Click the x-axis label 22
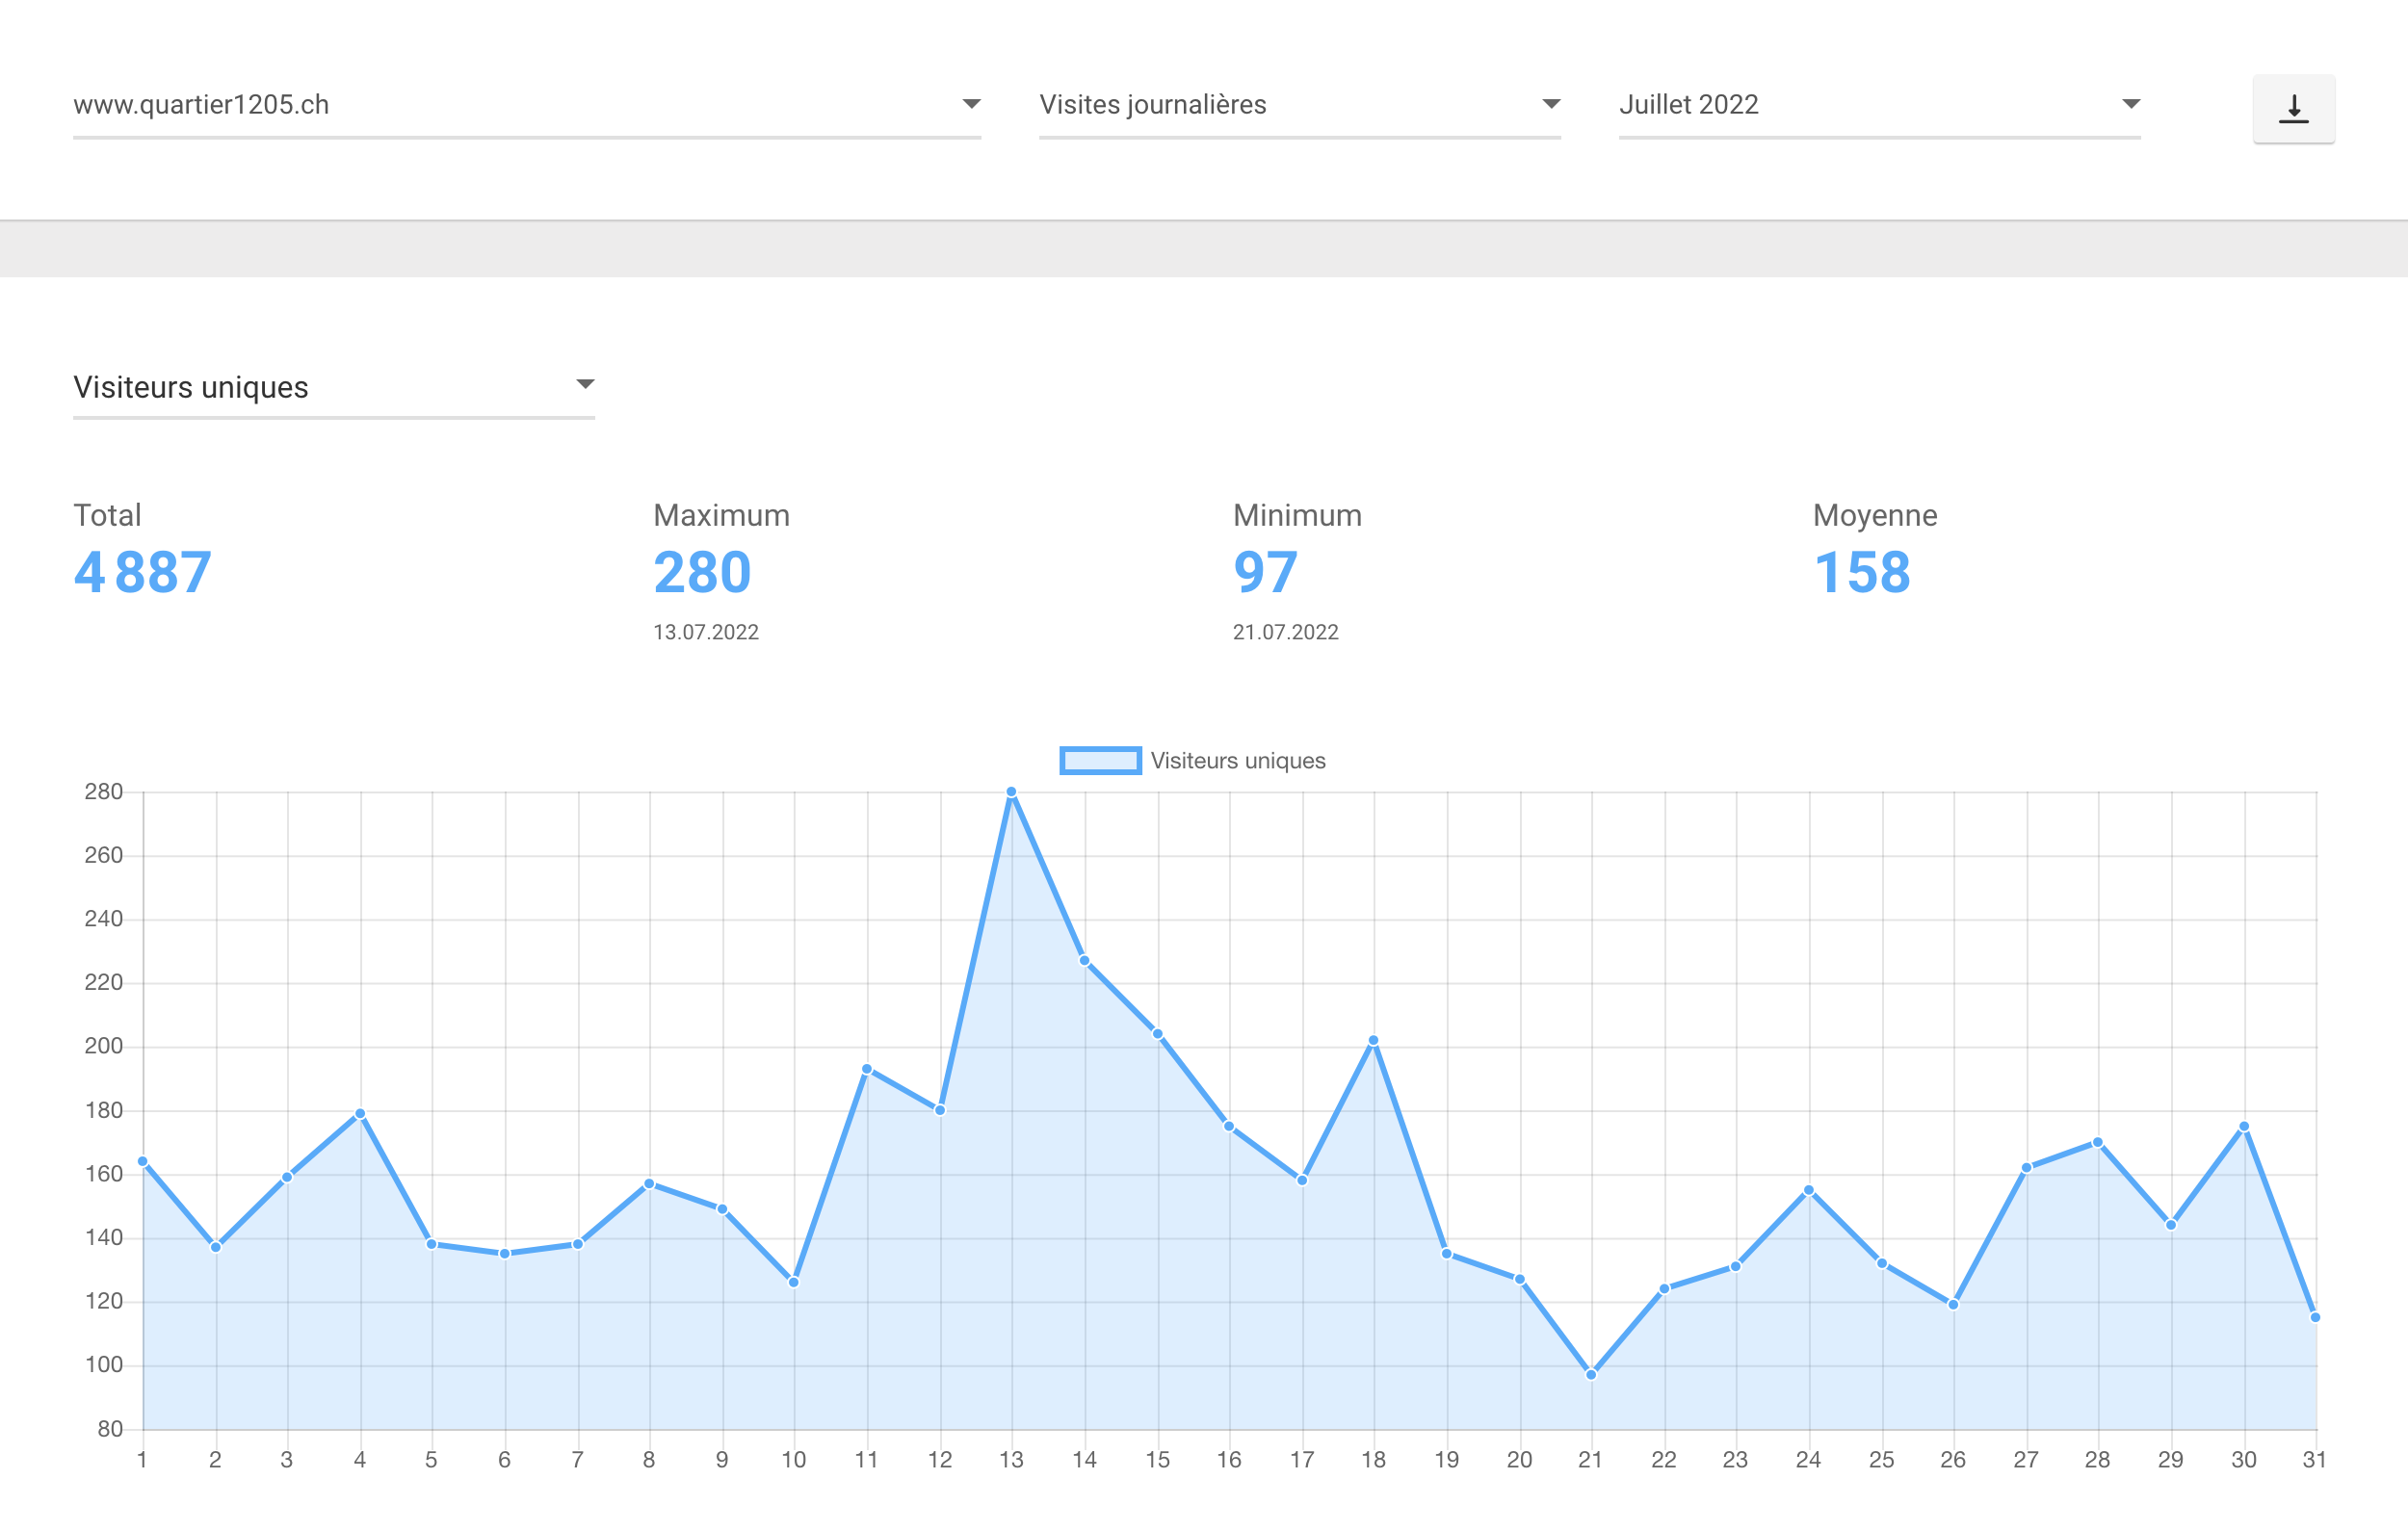This screenshot has height=1531, width=2408. tap(1663, 1460)
